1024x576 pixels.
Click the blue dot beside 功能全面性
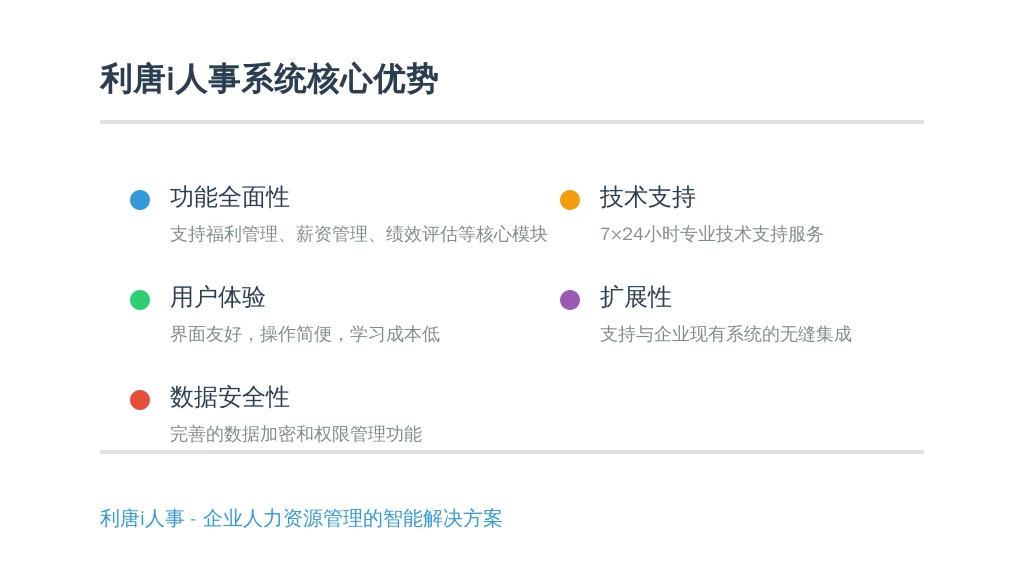[x=140, y=199]
